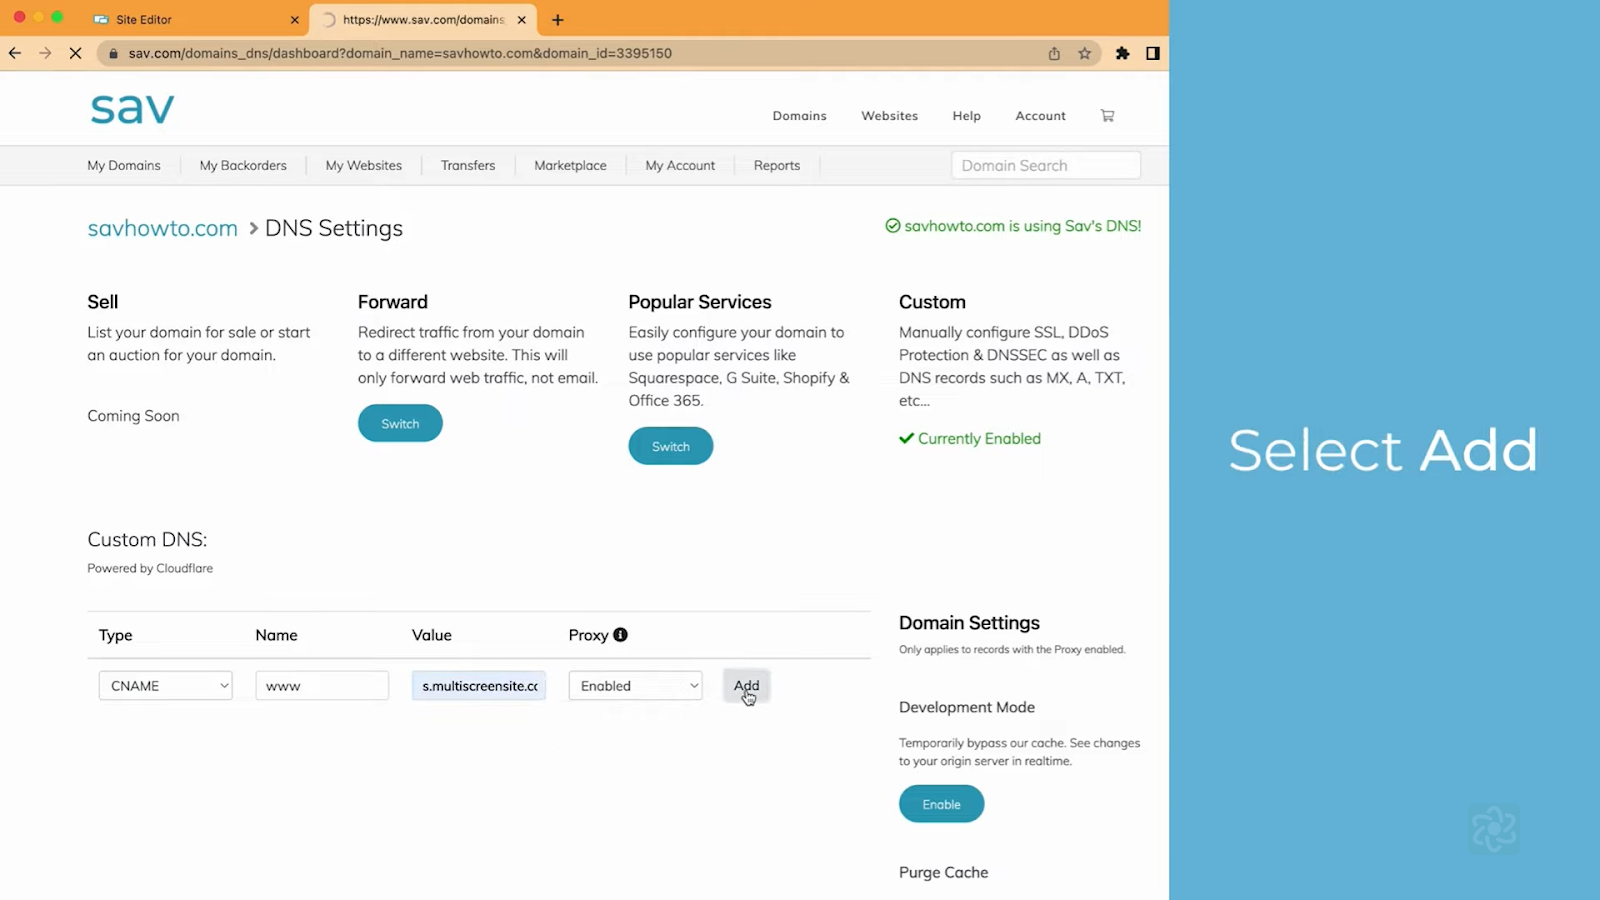Open My Account page
This screenshot has width=1600, height=900.
(x=680, y=166)
